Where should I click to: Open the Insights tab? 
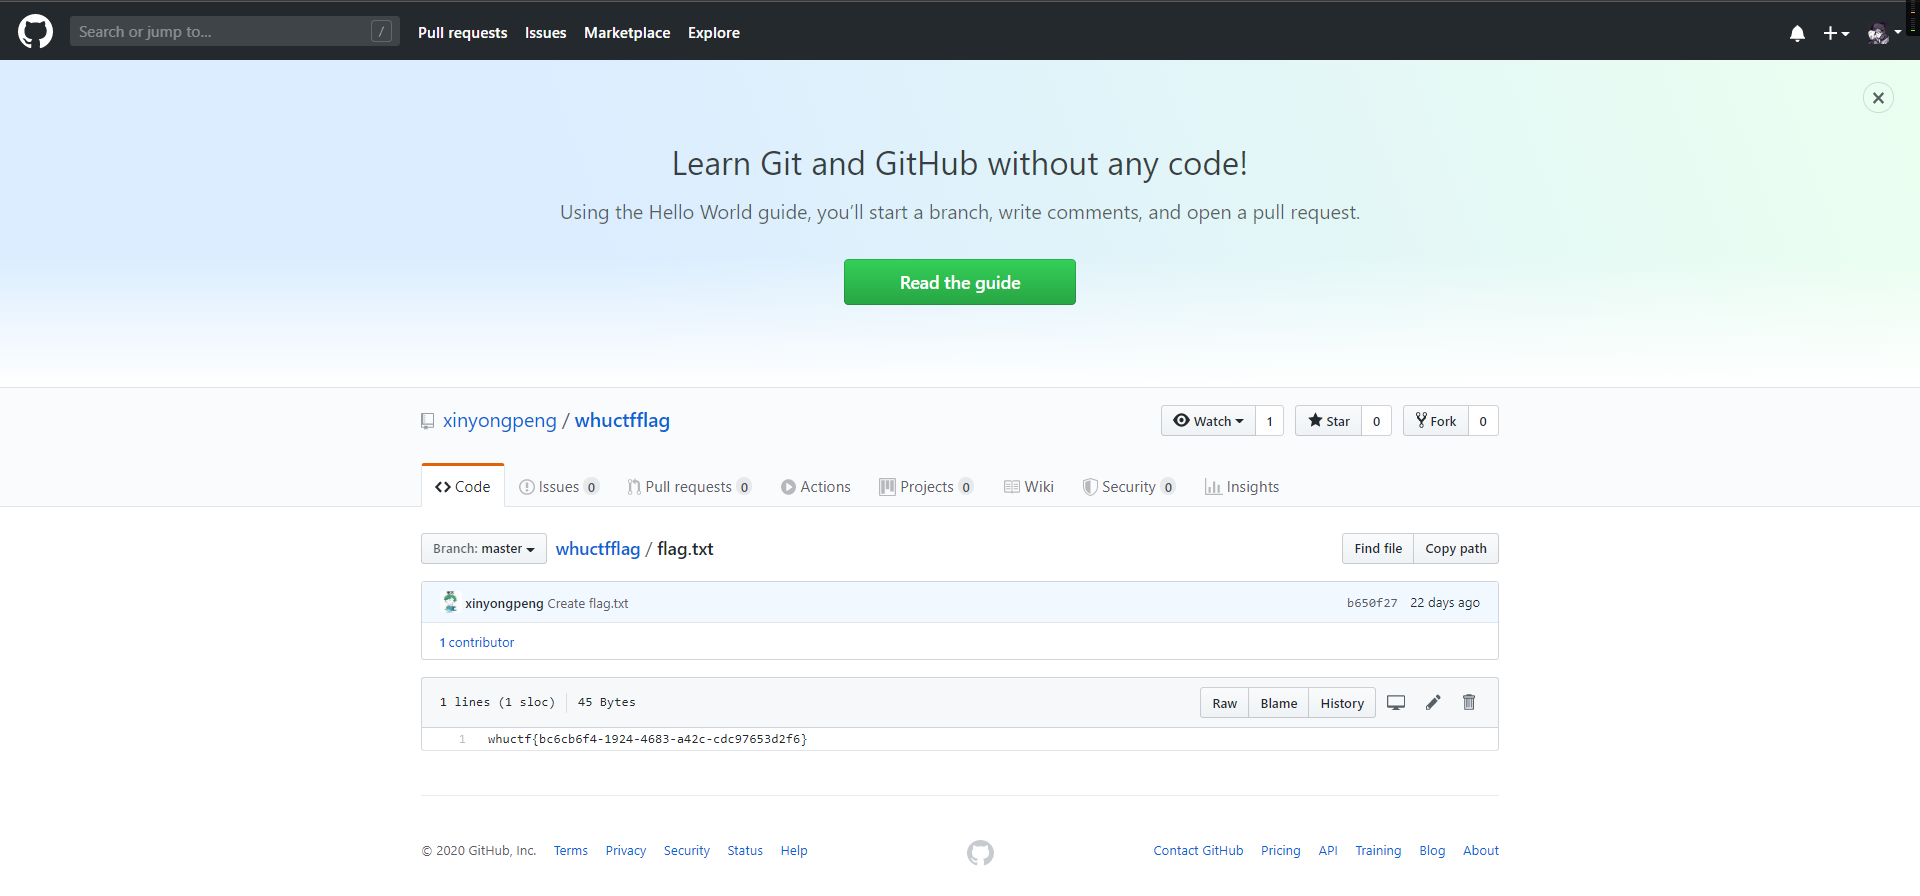point(1242,487)
